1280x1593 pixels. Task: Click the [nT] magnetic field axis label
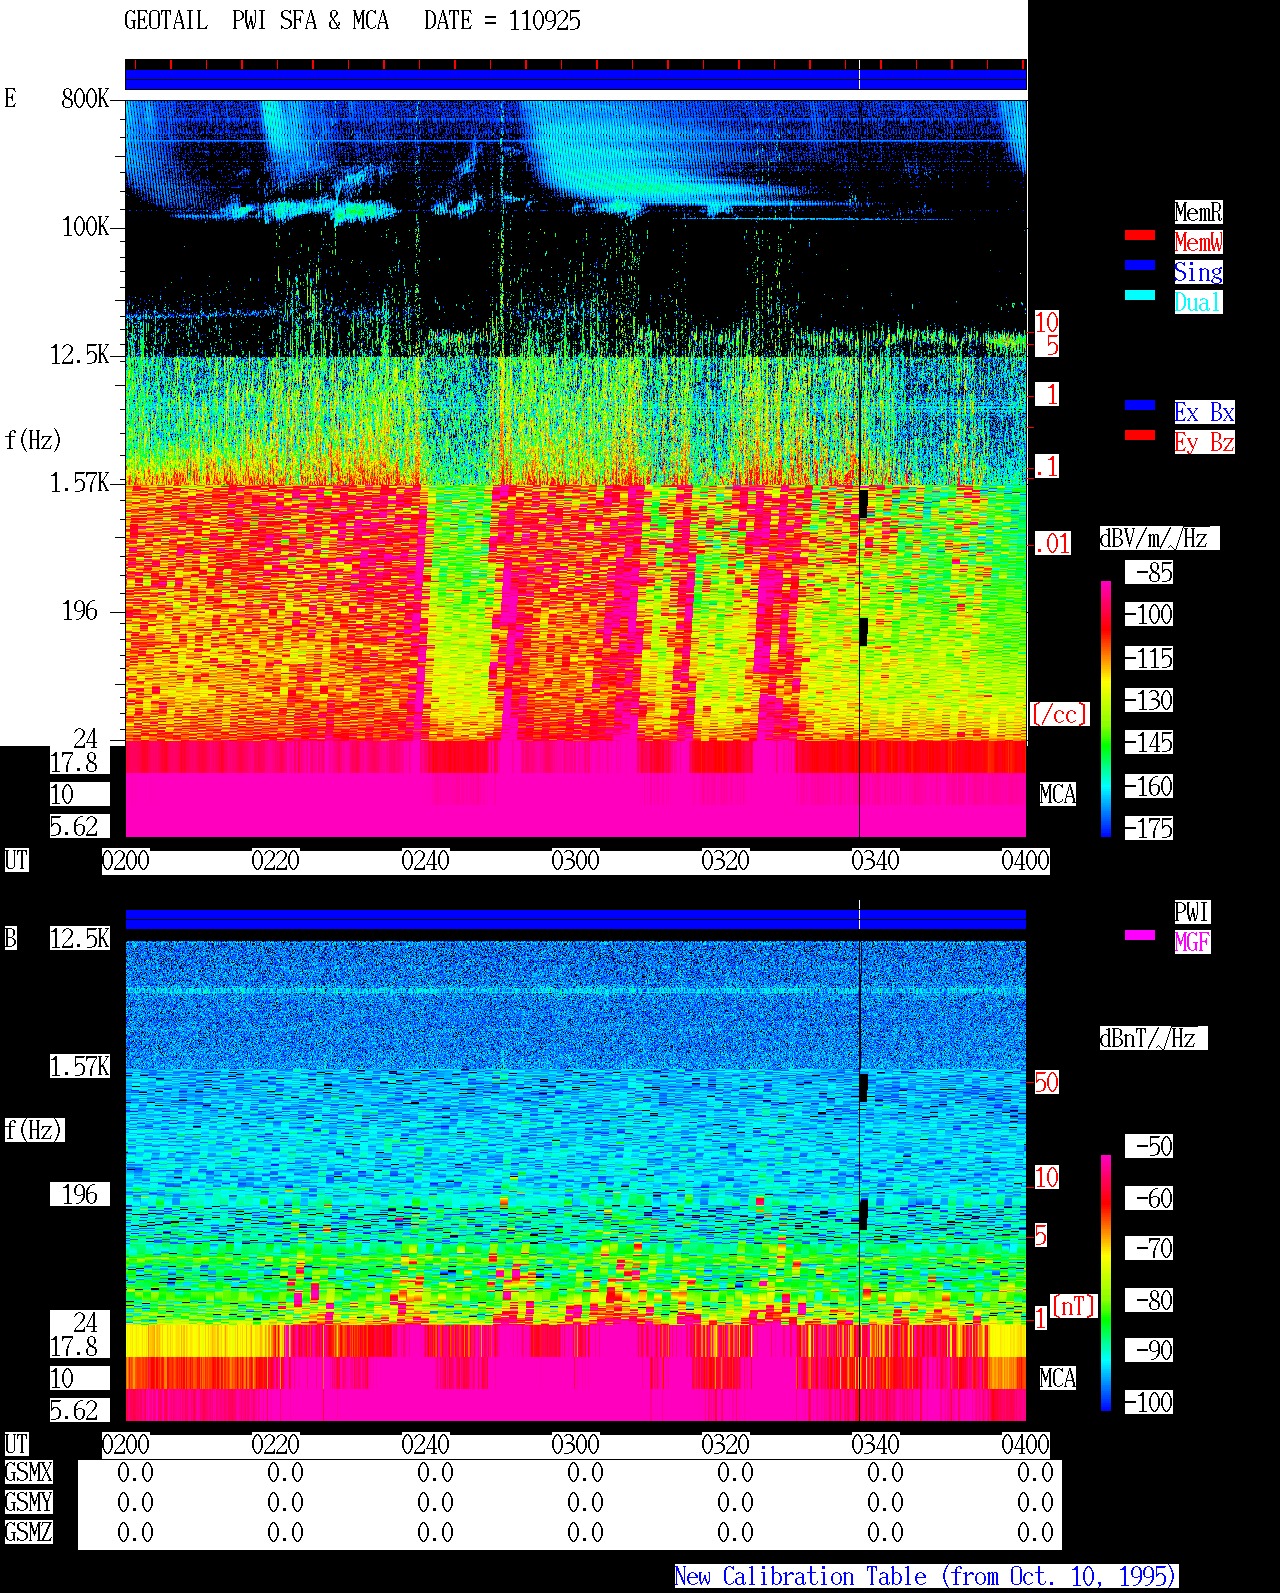[1073, 1306]
